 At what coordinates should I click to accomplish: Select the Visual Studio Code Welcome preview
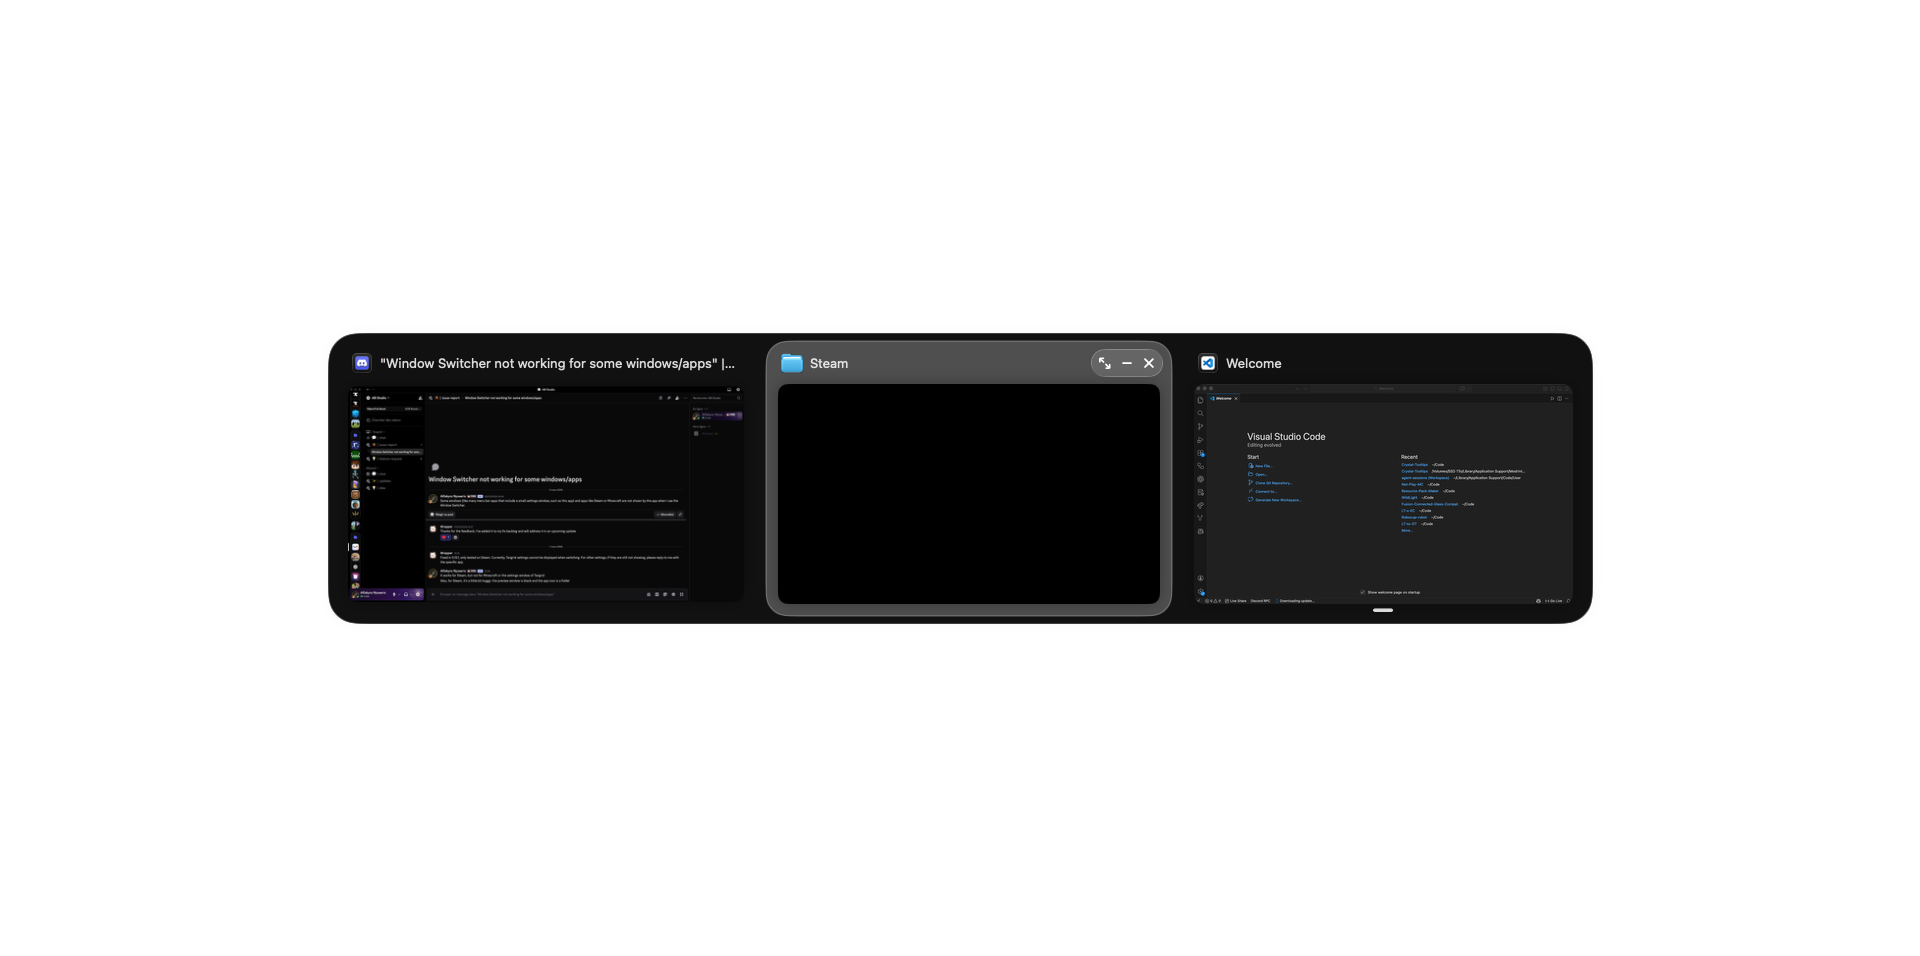click(1383, 494)
